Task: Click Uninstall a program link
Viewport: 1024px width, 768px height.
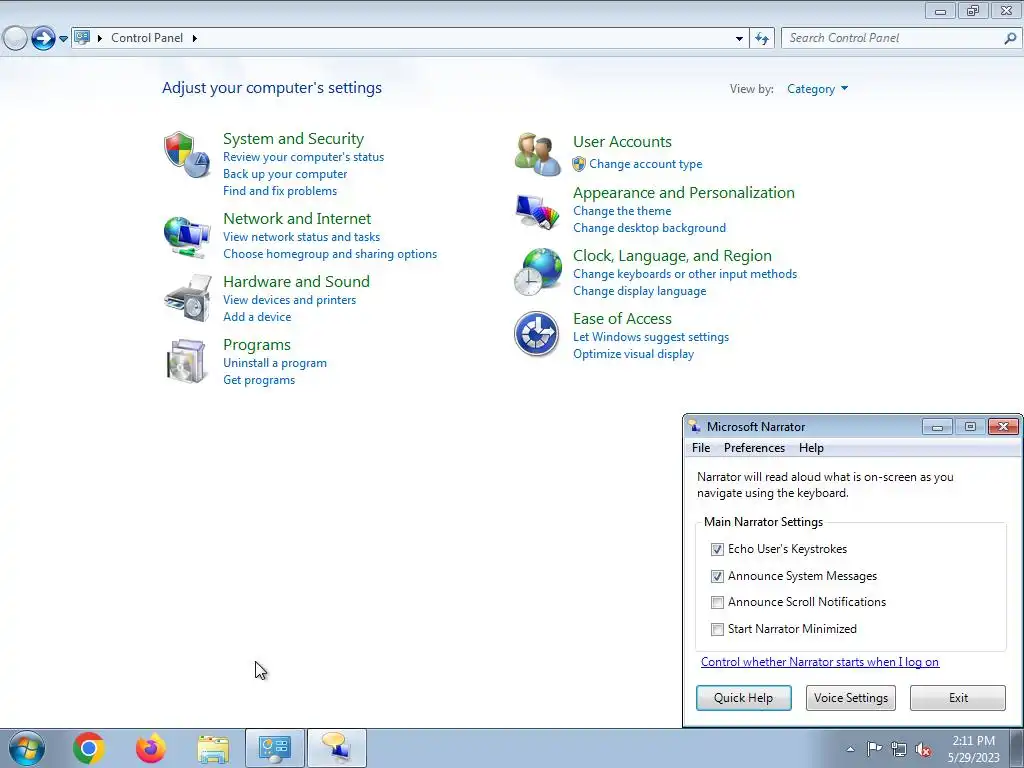Action: pyautogui.click(x=274, y=362)
